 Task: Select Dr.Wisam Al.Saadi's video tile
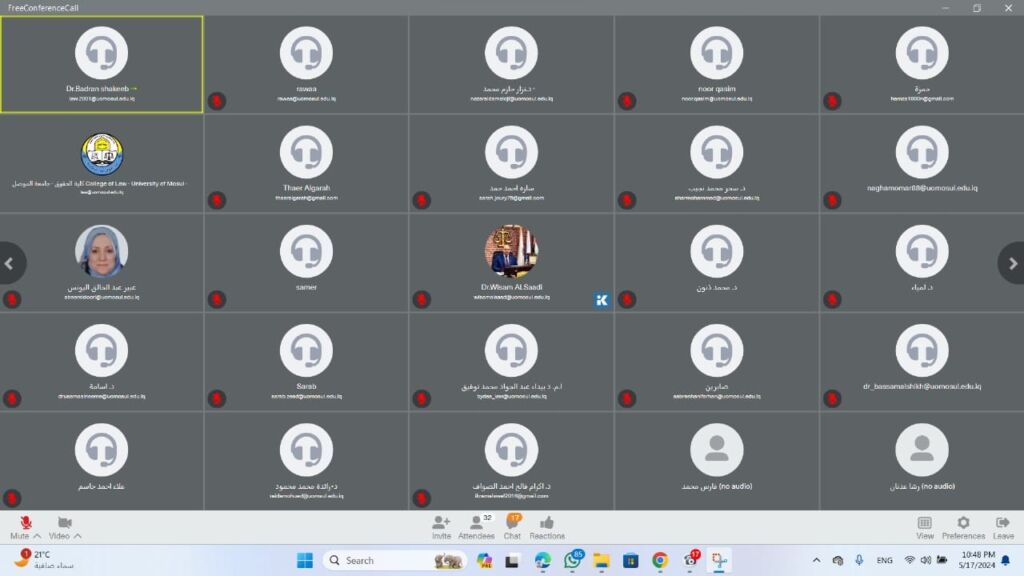point(511,260)
